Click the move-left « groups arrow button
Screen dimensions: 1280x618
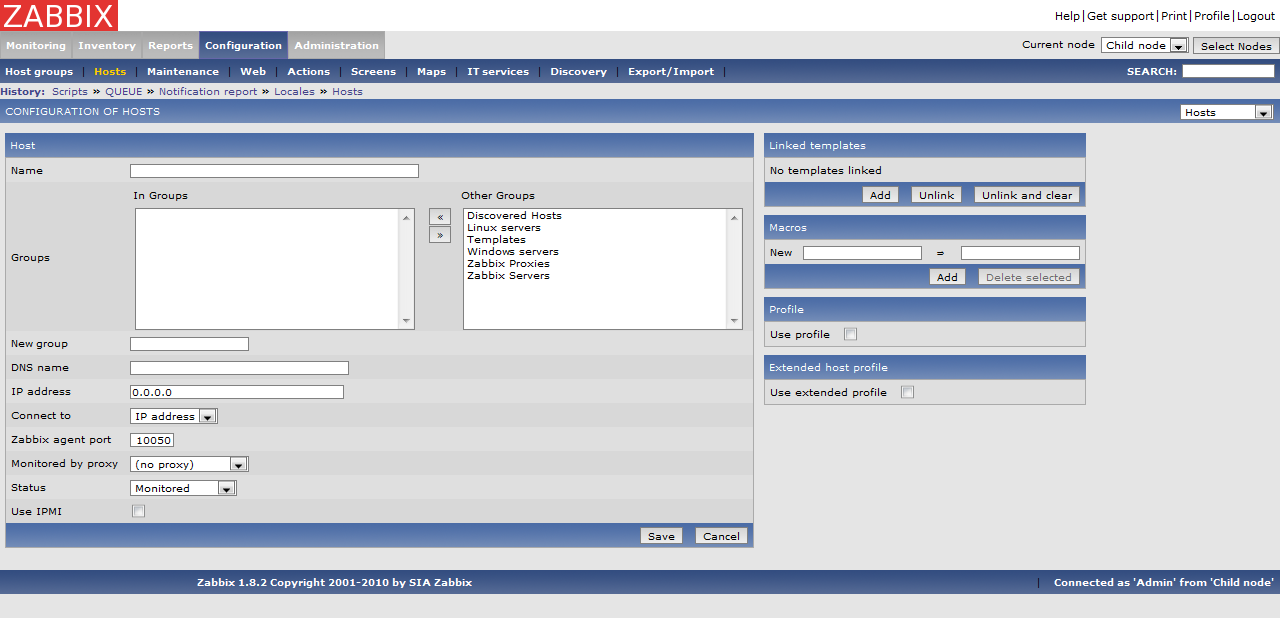coord(439,217)
